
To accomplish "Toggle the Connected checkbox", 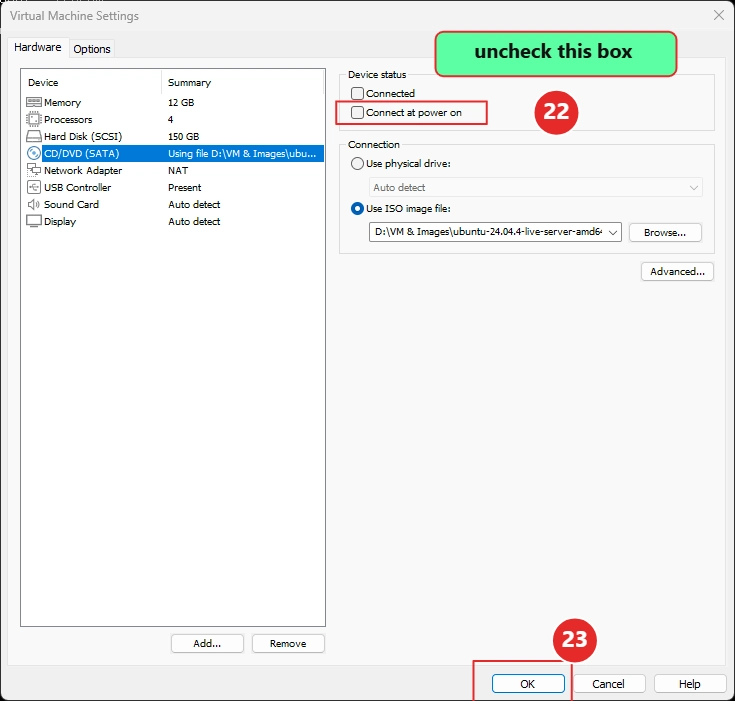I will 357,93.
